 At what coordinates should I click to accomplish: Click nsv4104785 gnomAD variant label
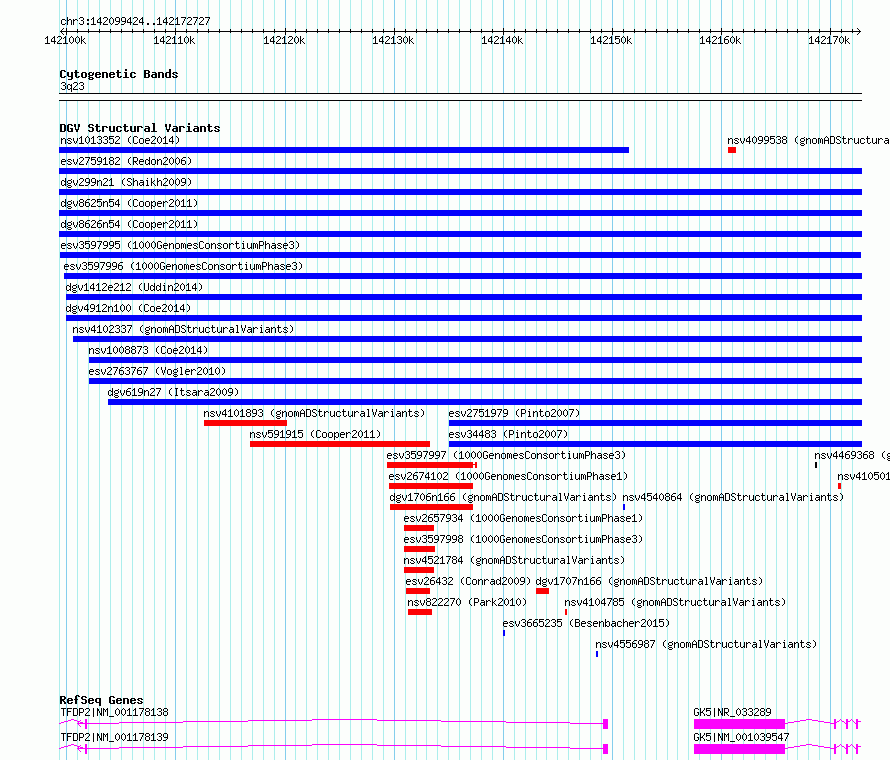coord(675,602)
